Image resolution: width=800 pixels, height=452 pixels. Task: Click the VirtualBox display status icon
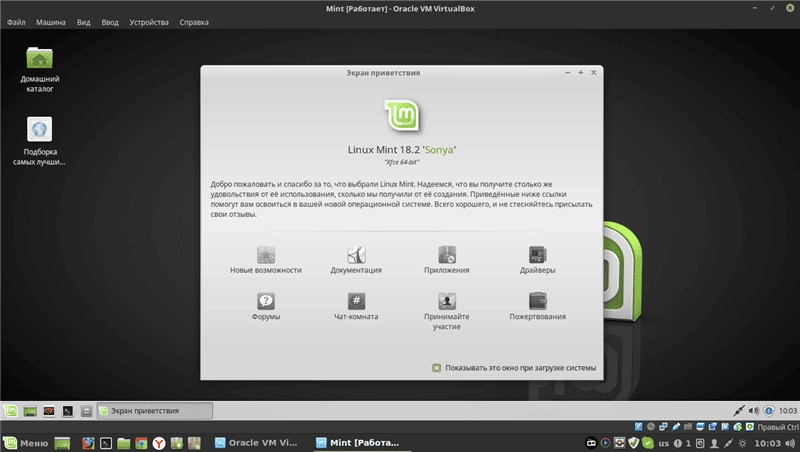point(701,427)
